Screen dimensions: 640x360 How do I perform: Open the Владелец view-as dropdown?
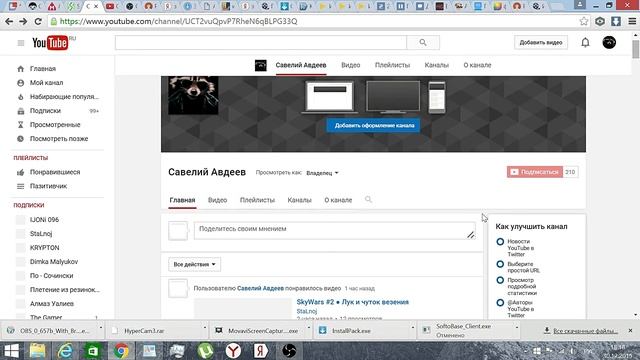click(322, 173)
